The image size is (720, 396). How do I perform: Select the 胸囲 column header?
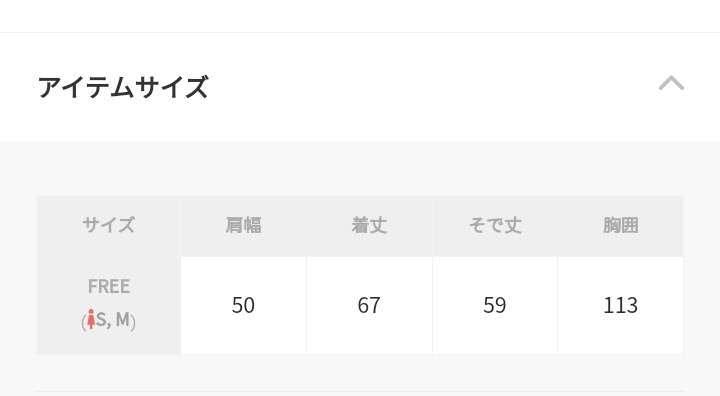tap(620, 225)
